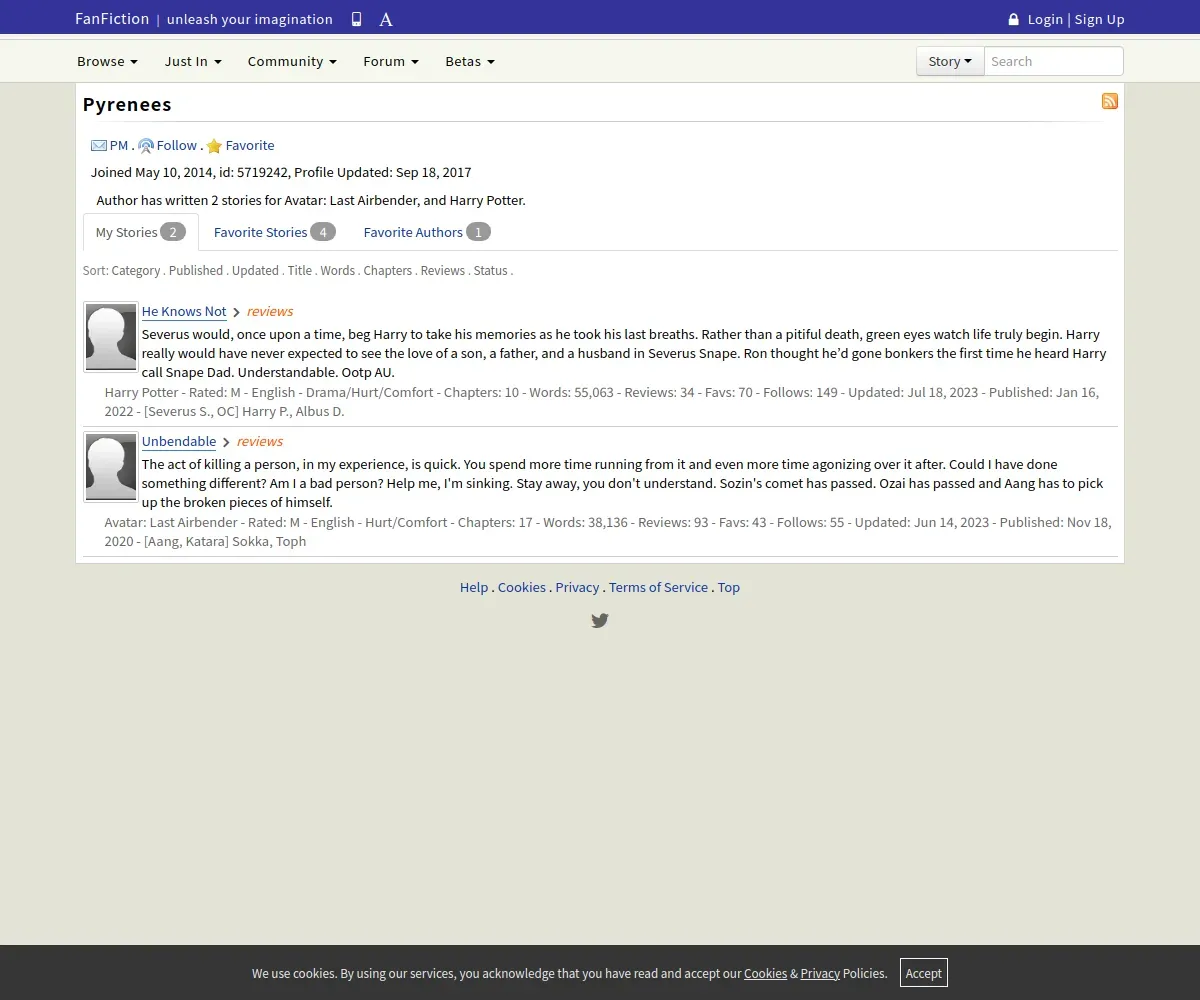Image resolution: width=1200 pixels, height=1000 pixels.
Task: Sort stories by Title
Action: click(300, 271)
